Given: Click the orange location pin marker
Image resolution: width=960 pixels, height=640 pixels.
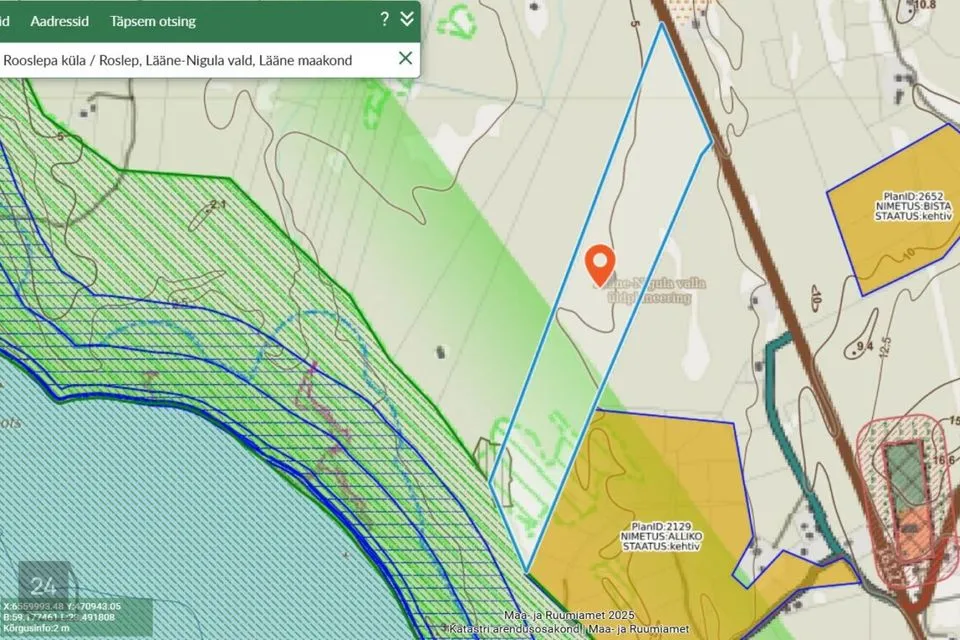Looking at the screenshot, I should pos(600,265).
